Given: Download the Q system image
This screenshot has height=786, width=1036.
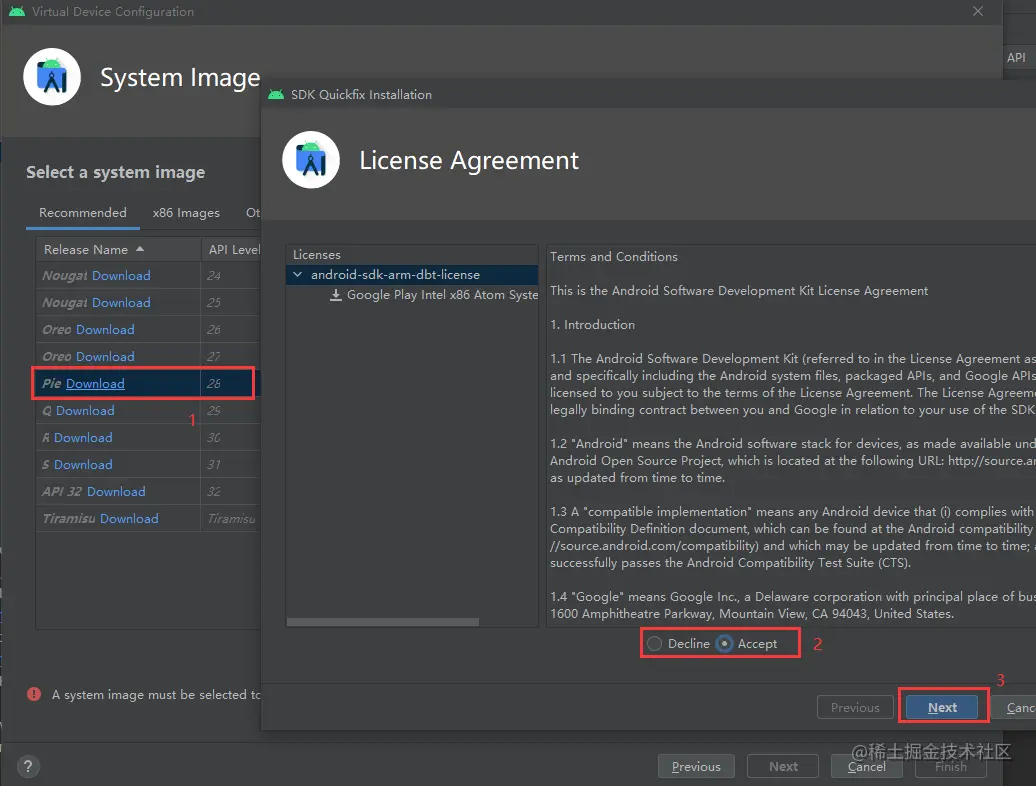Looking at the screenshot, I should pyautogui.click(x=85, y=411).
